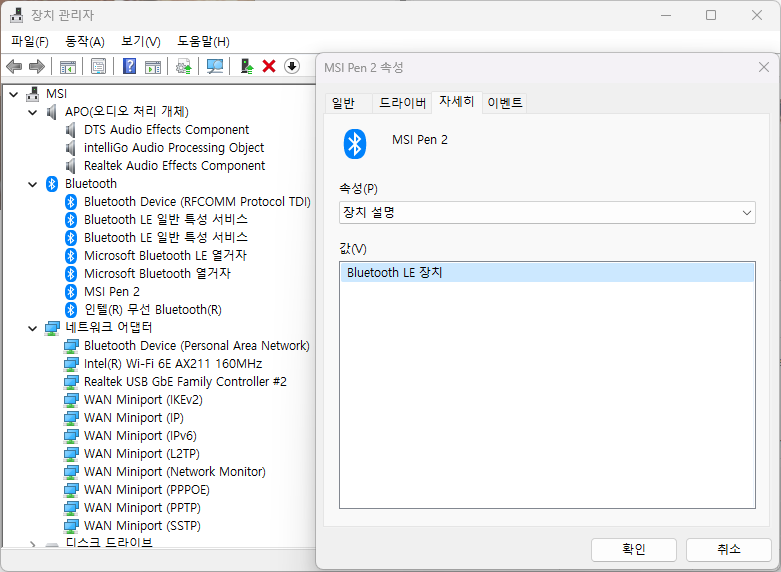The width and height of the screenshot is (781, 572).
Task: Collapse the APO(오디오 처리 개체) category
Action: (33, 112)
